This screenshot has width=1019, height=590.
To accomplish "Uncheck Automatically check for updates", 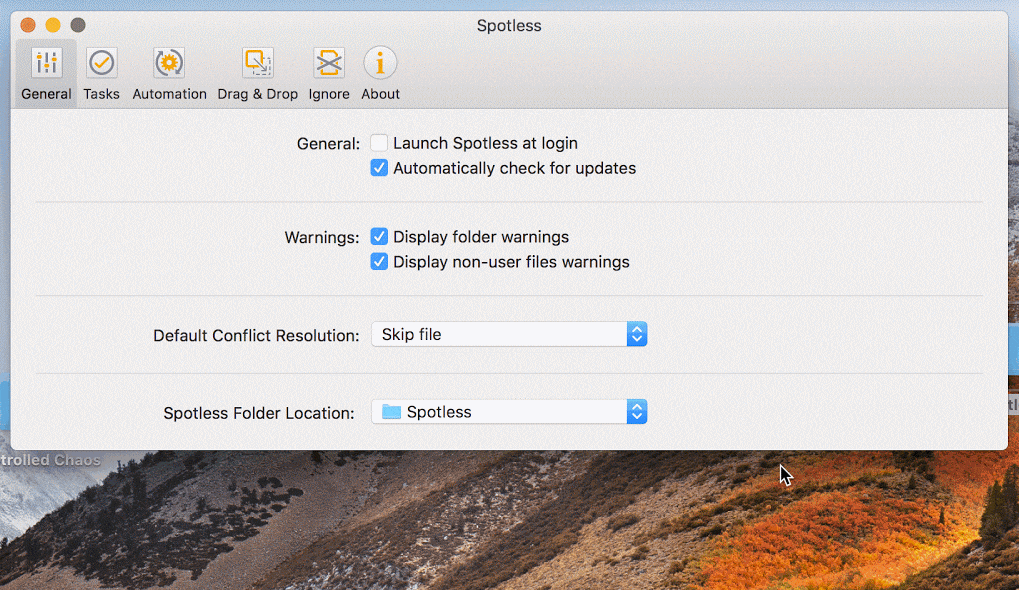I will click(x=379, y=168).
